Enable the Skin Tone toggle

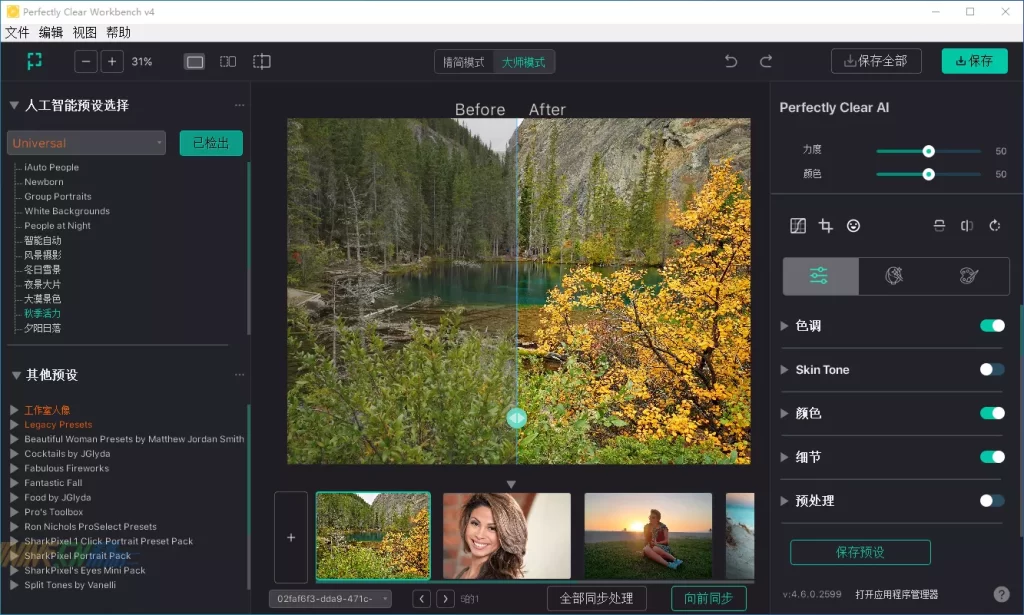point(992,370)
